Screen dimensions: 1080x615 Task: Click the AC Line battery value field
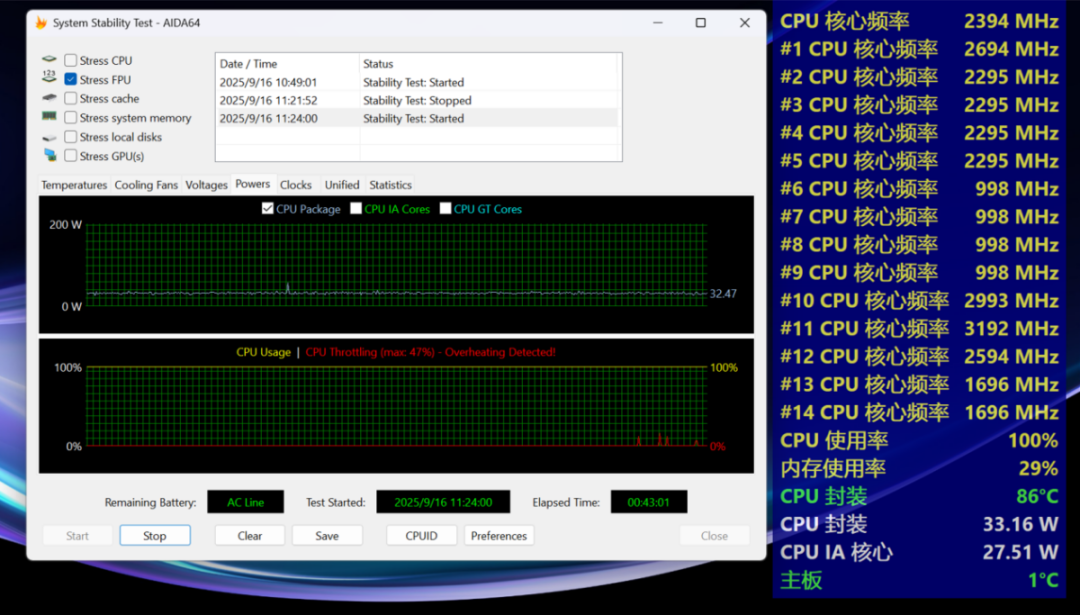click(245, 502)
